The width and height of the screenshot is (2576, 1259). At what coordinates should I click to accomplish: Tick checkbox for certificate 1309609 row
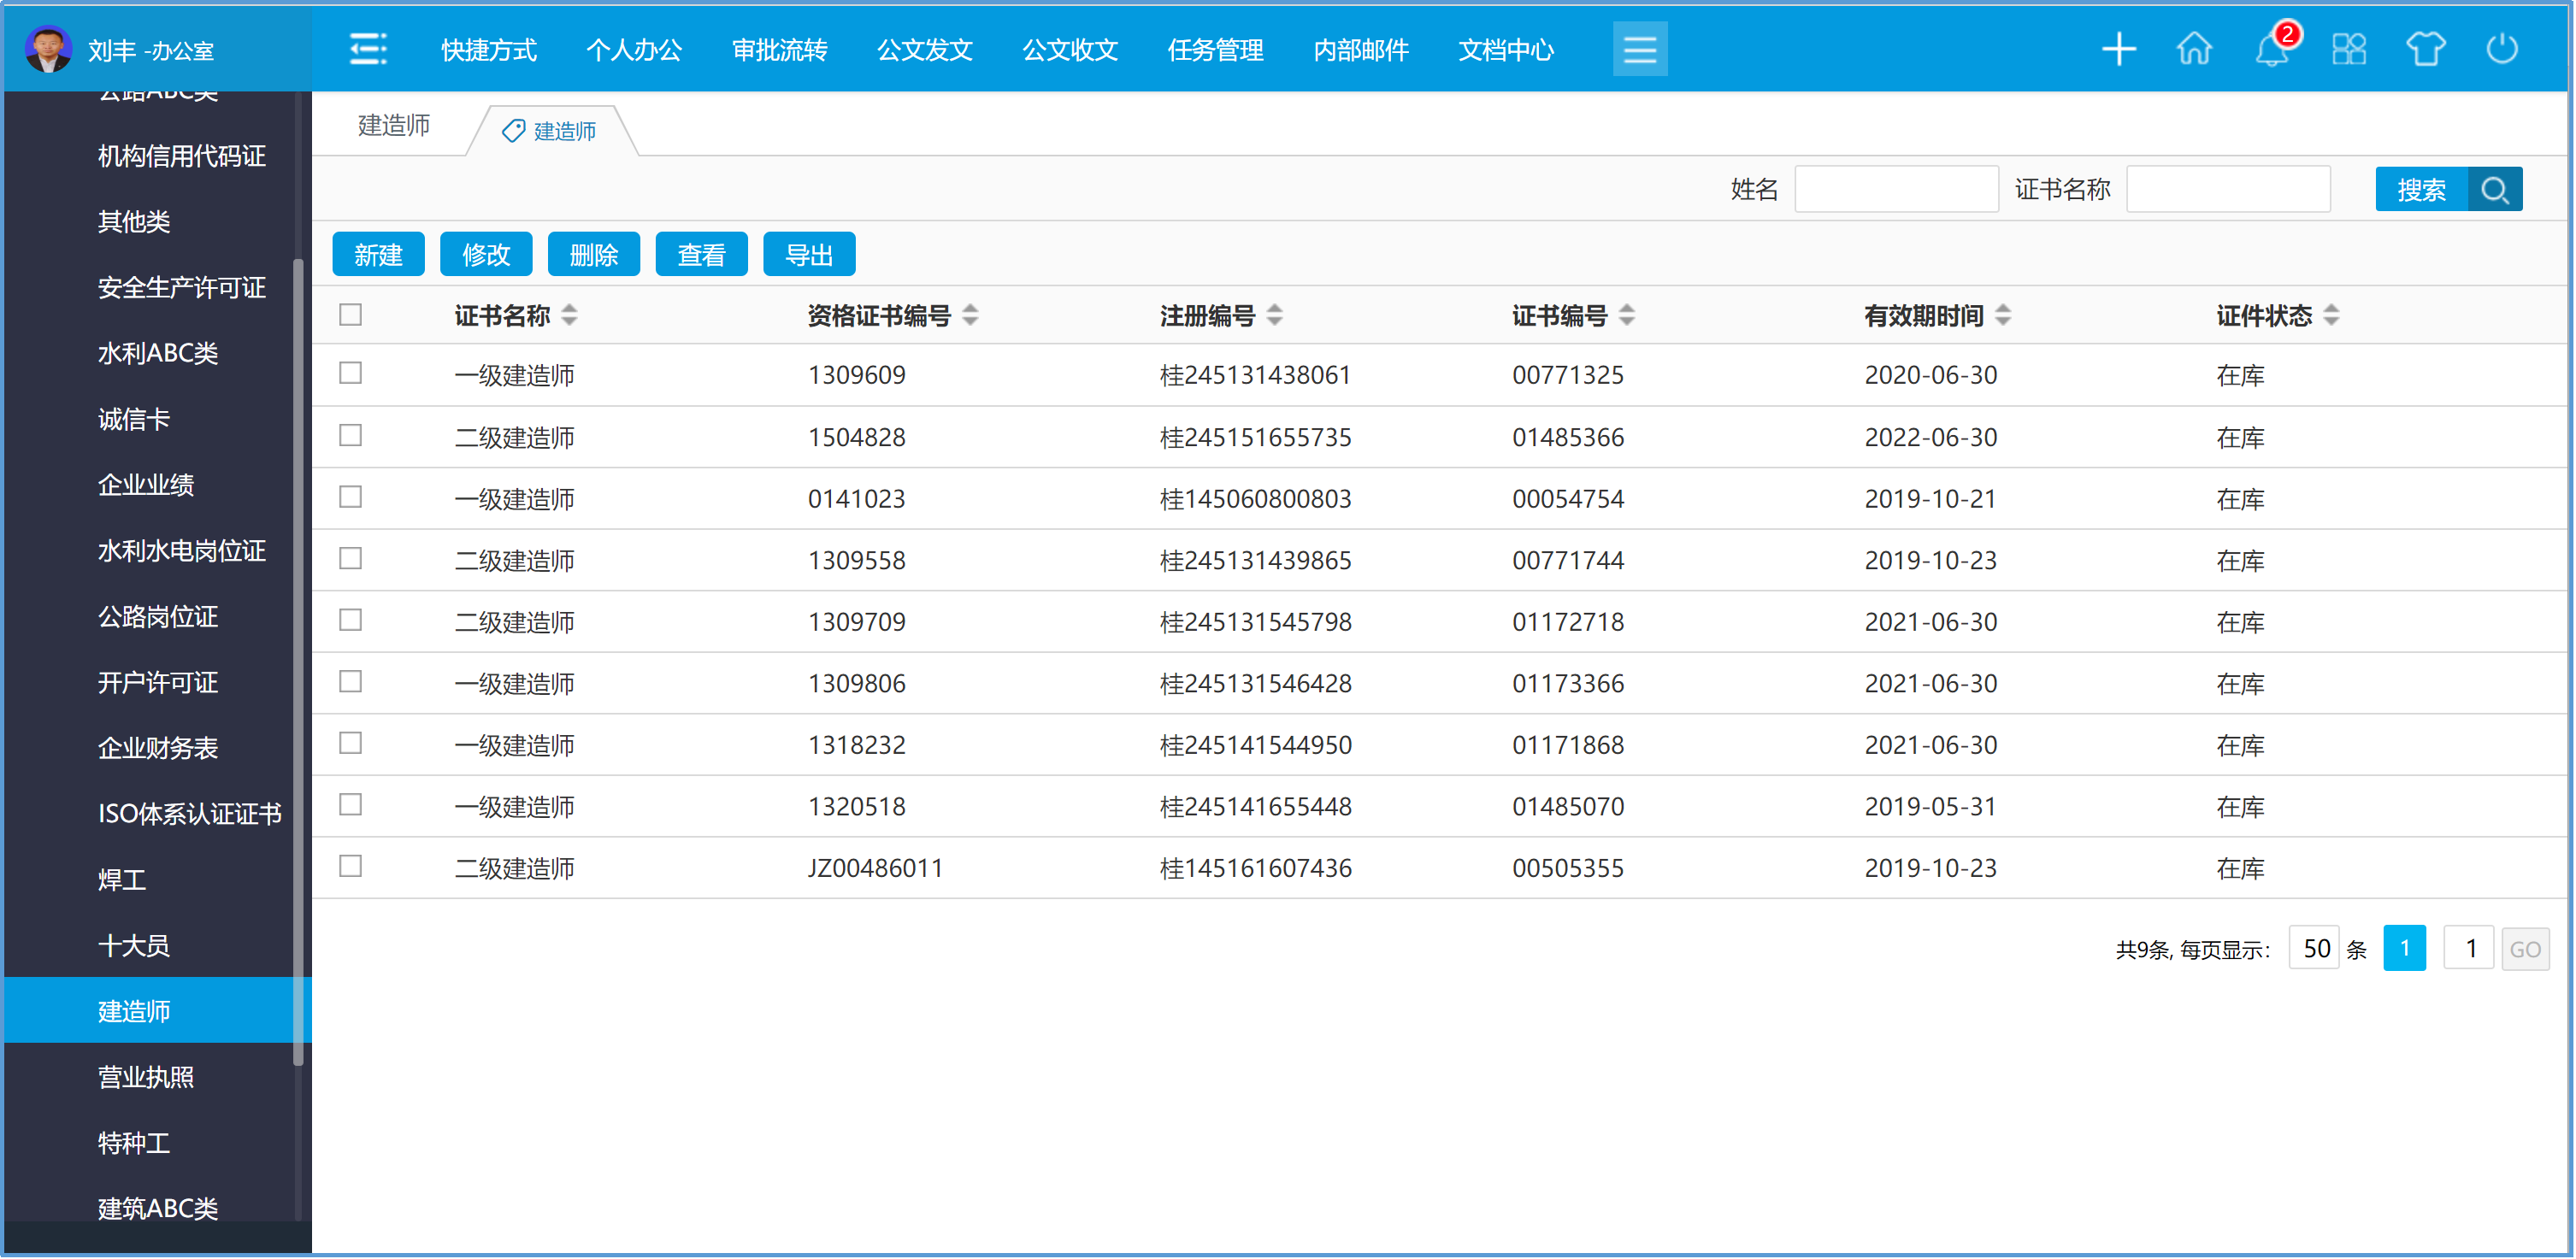click(350, 374)
